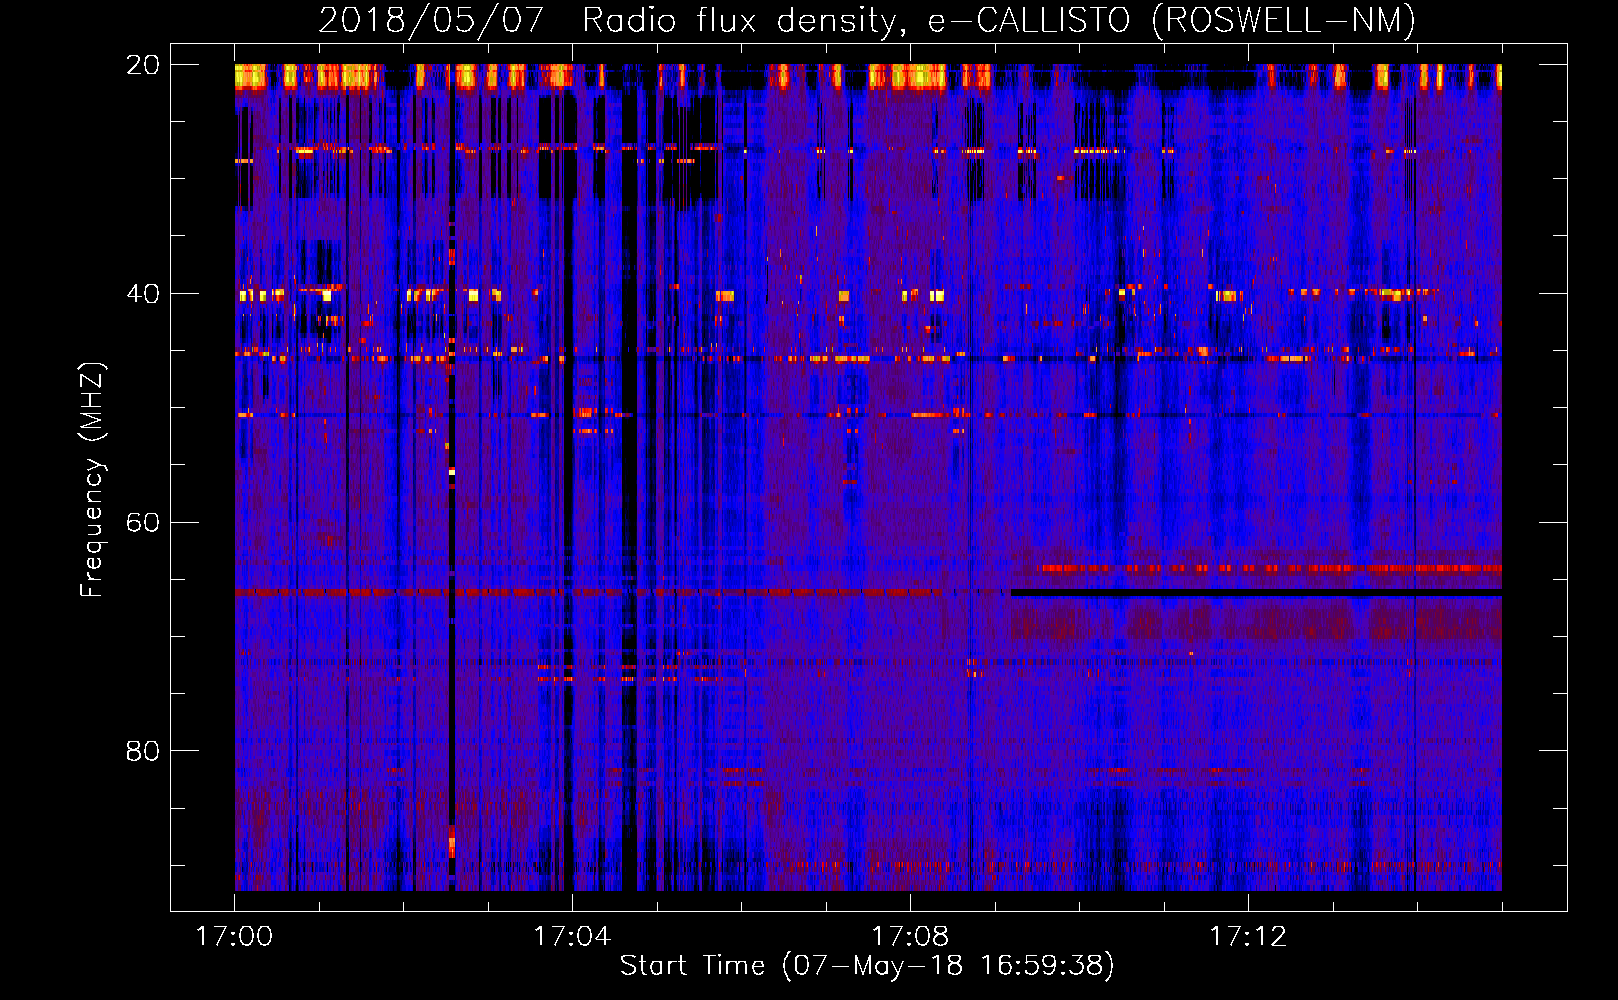Click the 80 frequency tick label
The image size is (1618, 1000).
(143, 751)
